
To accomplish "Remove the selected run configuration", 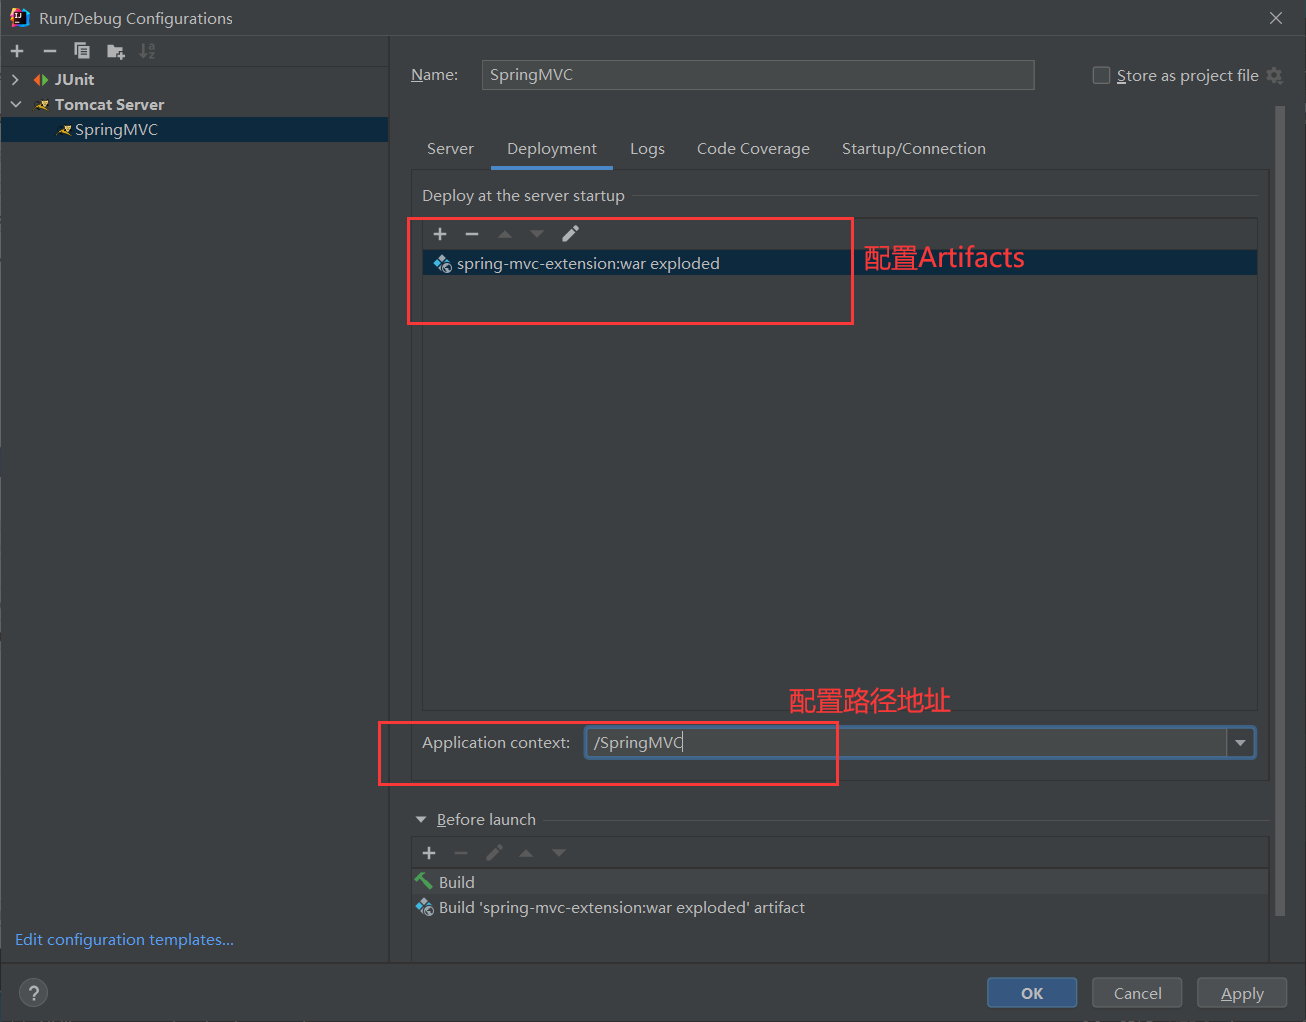I will pyautogui.click(x=50, y=51).
